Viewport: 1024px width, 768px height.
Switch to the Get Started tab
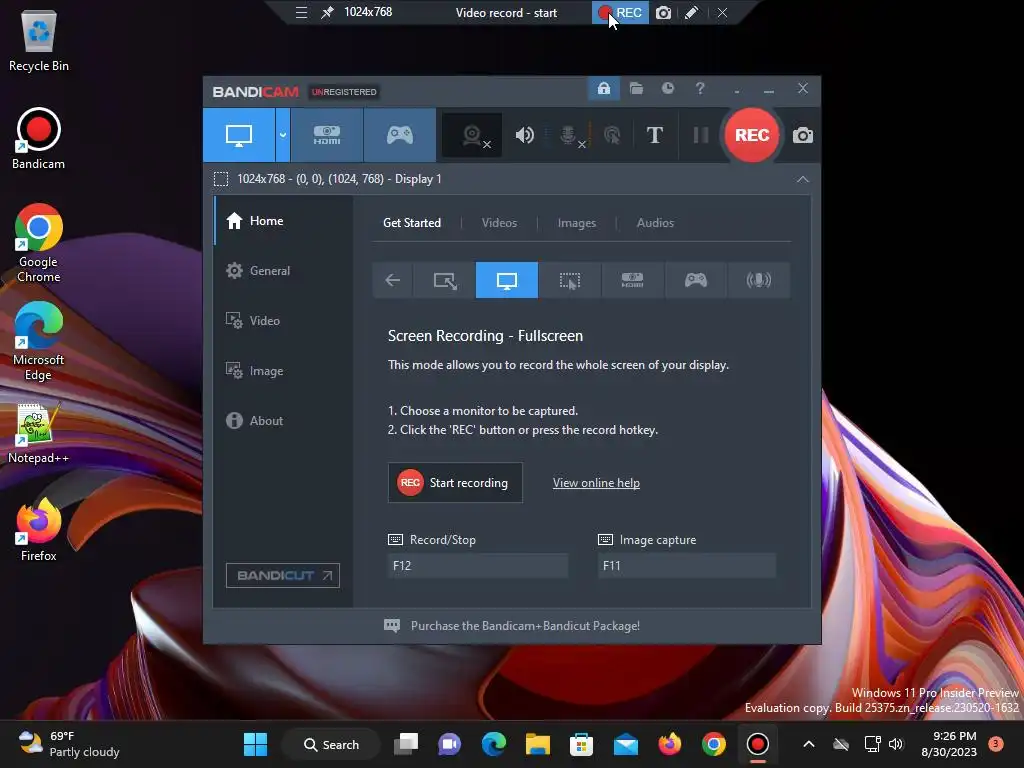point(411,223)
